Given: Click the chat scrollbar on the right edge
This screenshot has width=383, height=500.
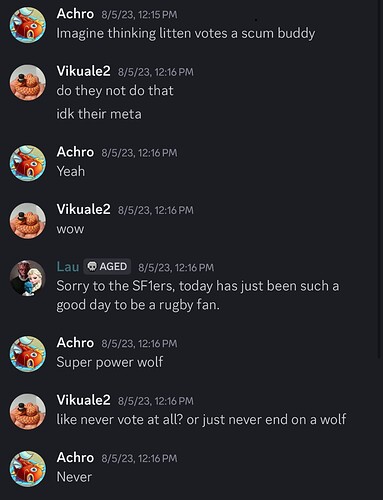Looking at the screenshot, I should (380, 180).
